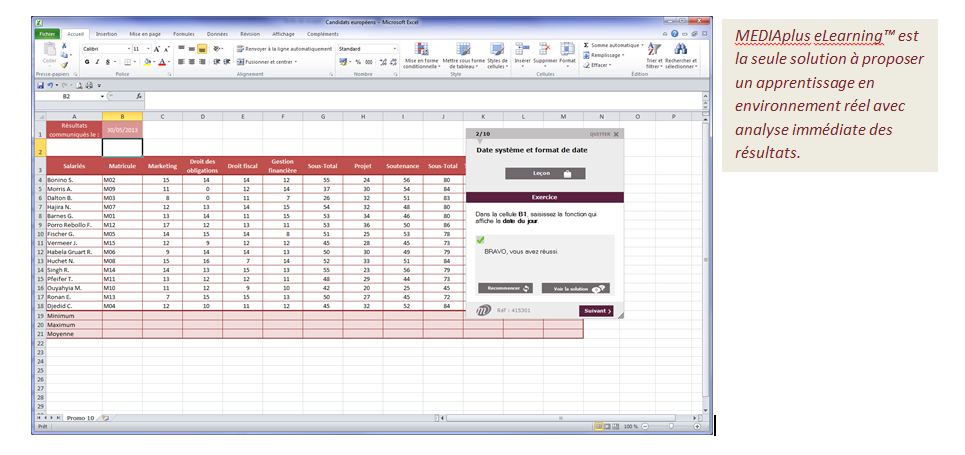Click column header G
Image resolution: width=965 pixels, height=455 pixels.
coord(322,116)
